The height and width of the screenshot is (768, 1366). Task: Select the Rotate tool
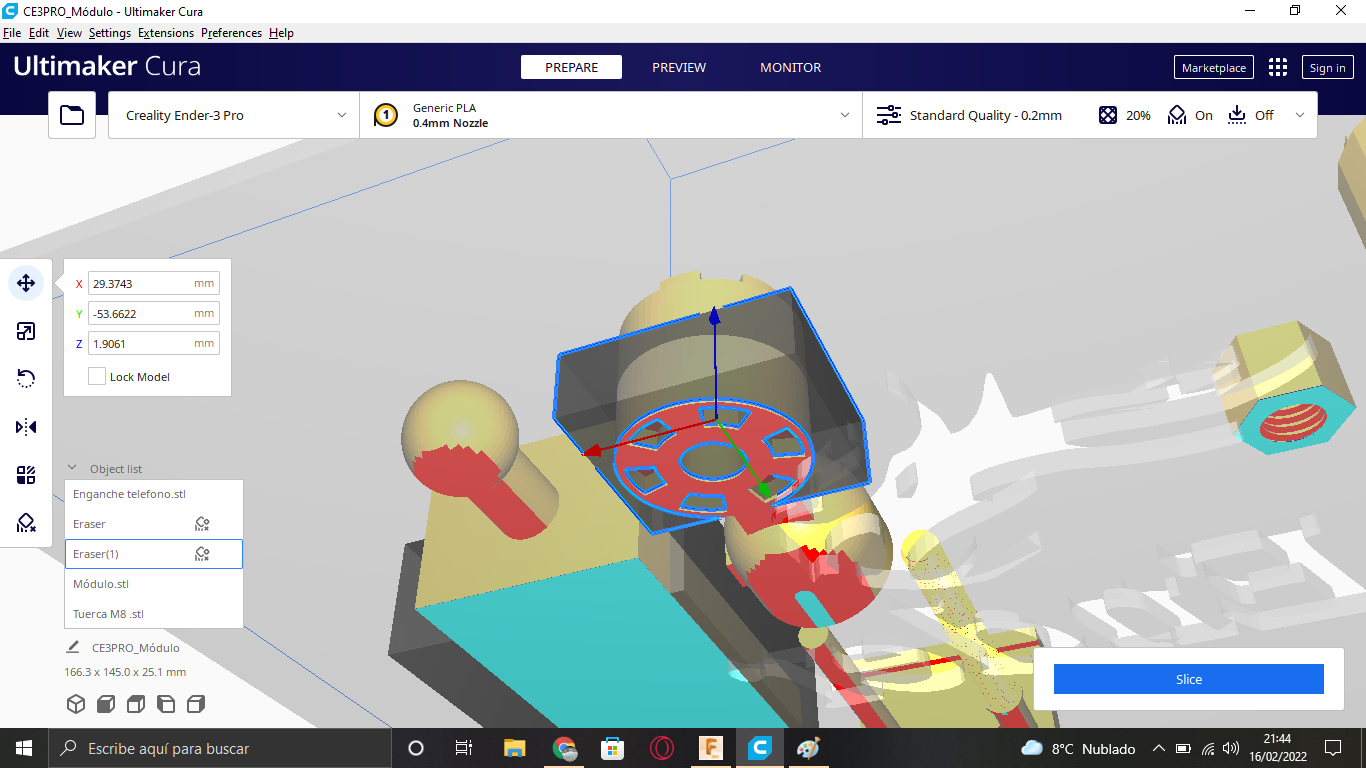[x=26, y=379]
